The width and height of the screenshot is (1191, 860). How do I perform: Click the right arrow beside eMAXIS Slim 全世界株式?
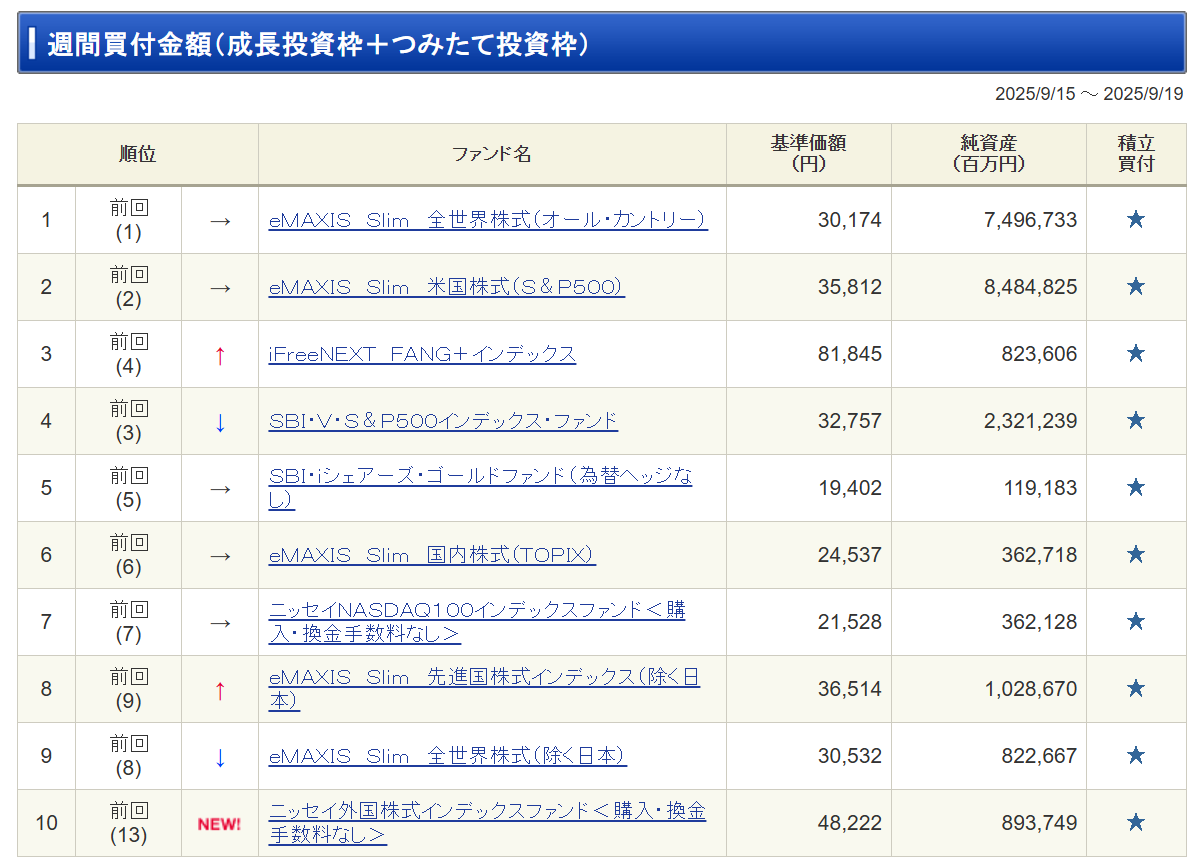218,219
